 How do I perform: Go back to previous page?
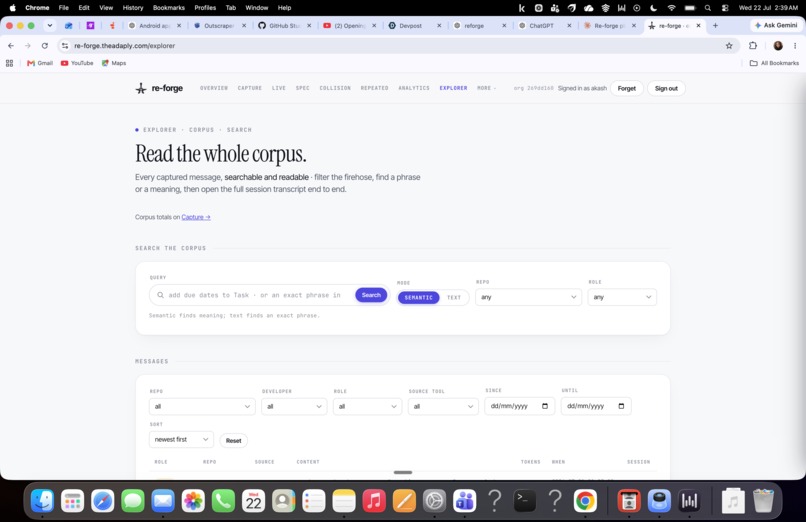pos(11,46)
